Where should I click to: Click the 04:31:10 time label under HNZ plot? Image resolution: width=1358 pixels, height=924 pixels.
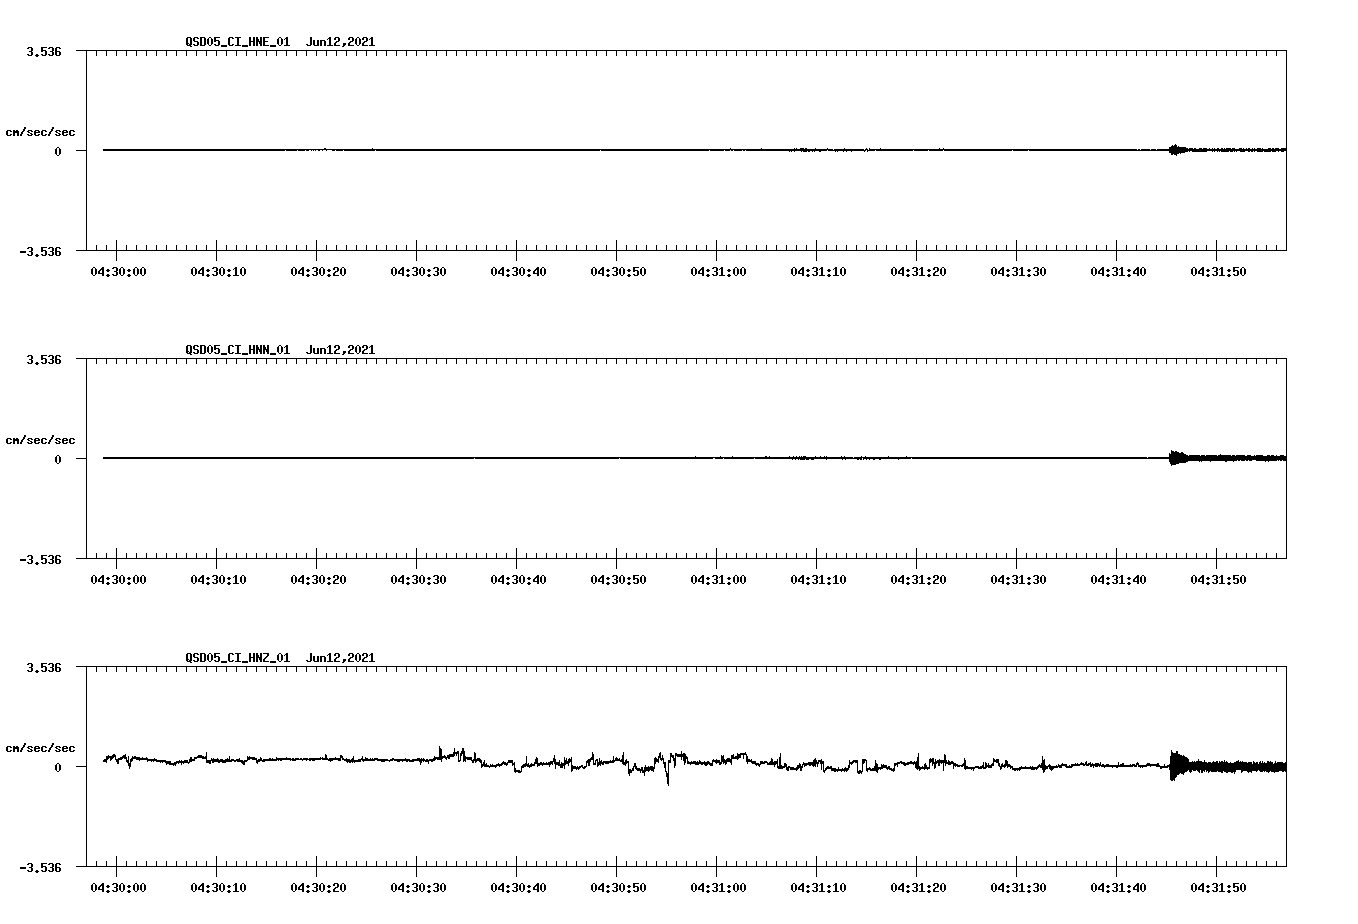pyautogui.click(x=818, y=888)
